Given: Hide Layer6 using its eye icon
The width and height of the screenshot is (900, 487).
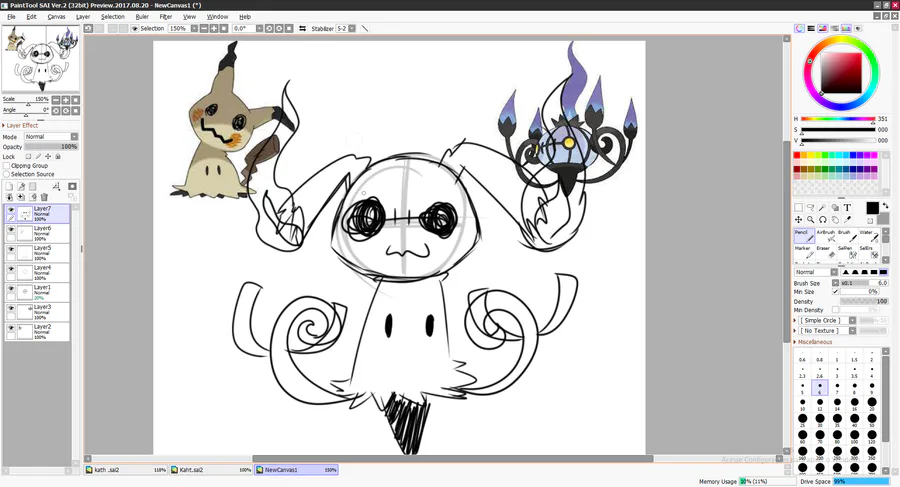Looking at the screenshot, I should coord(11,230).
